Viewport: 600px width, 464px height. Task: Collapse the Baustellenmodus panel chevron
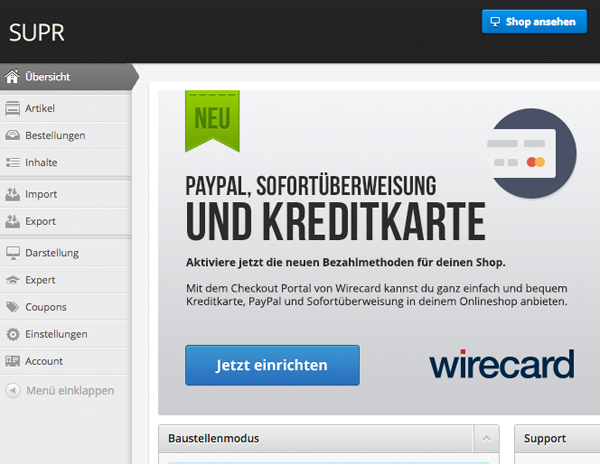point(486,438)
